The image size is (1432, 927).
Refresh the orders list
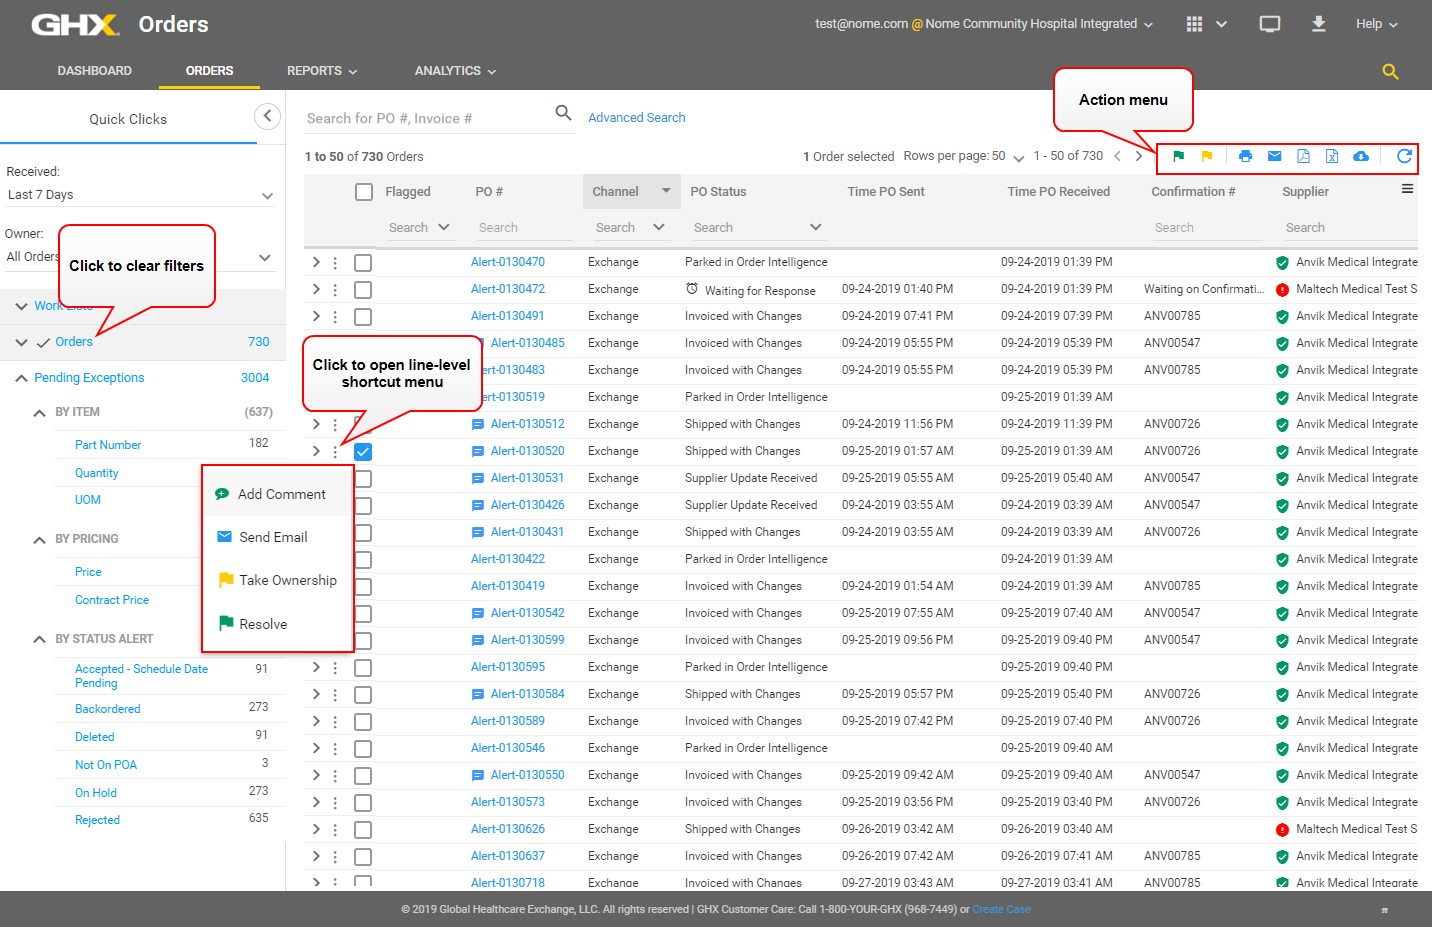coord(1404,156)
